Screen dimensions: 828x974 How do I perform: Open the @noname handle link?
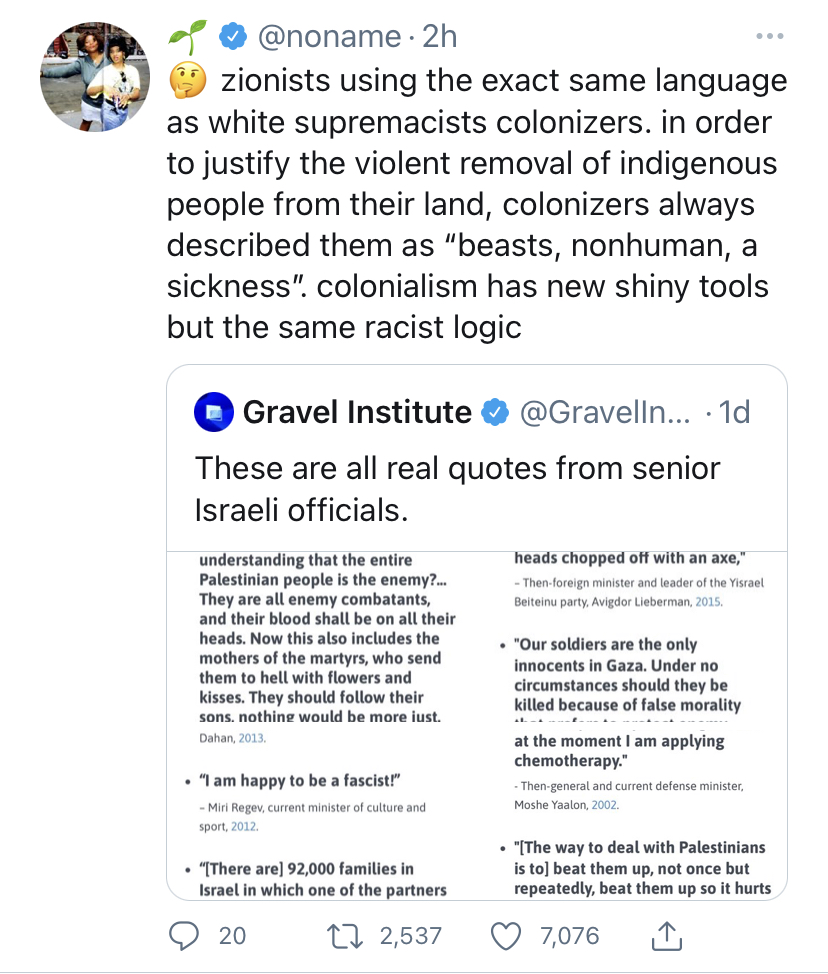pos(329,36)
